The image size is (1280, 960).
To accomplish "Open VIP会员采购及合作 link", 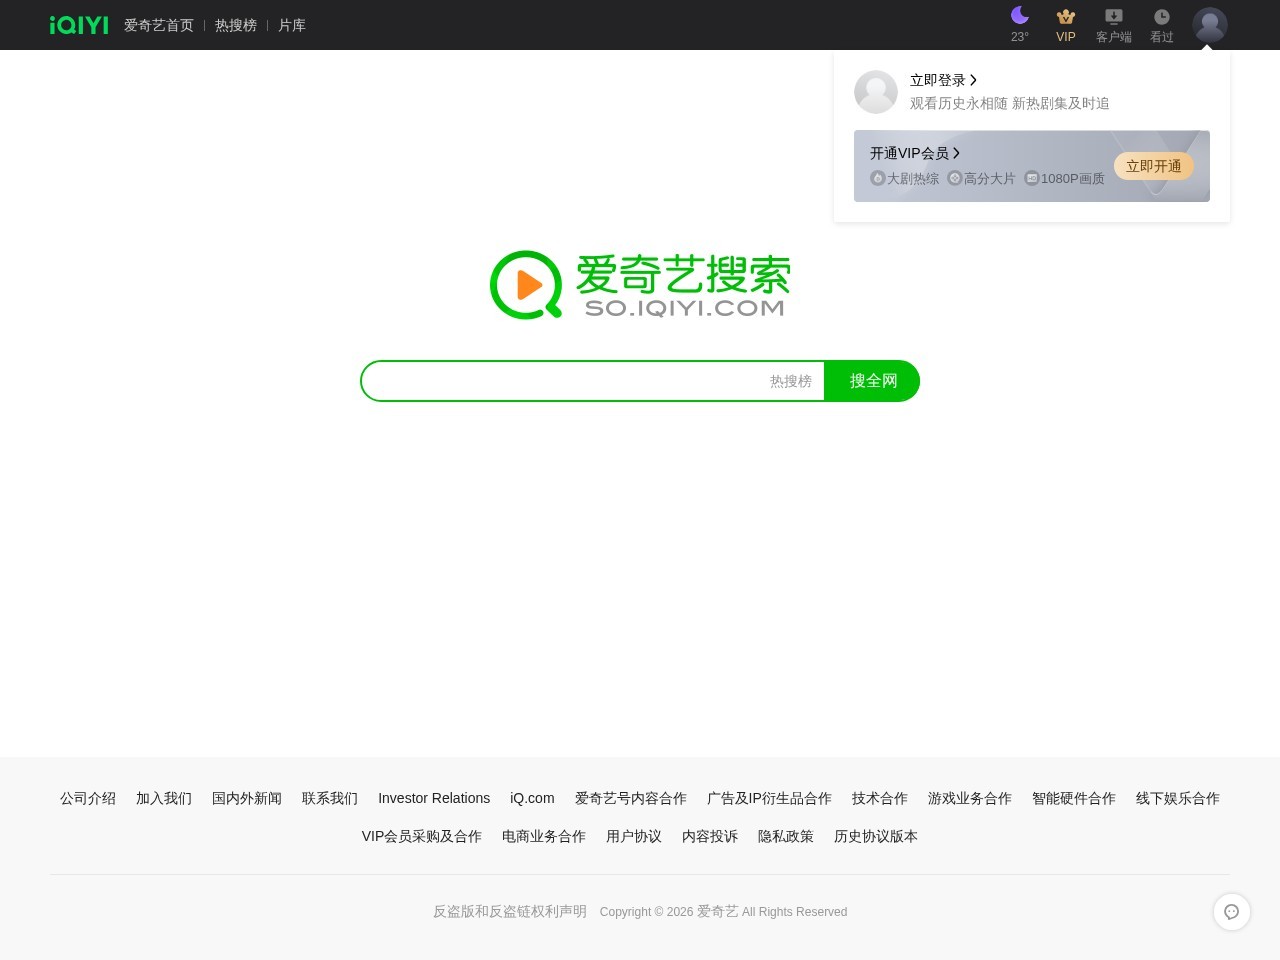I will [x=422, y=836].
